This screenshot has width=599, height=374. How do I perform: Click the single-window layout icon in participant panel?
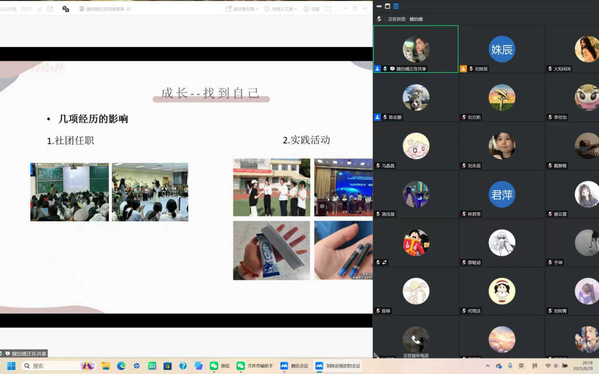coord(387,6)
